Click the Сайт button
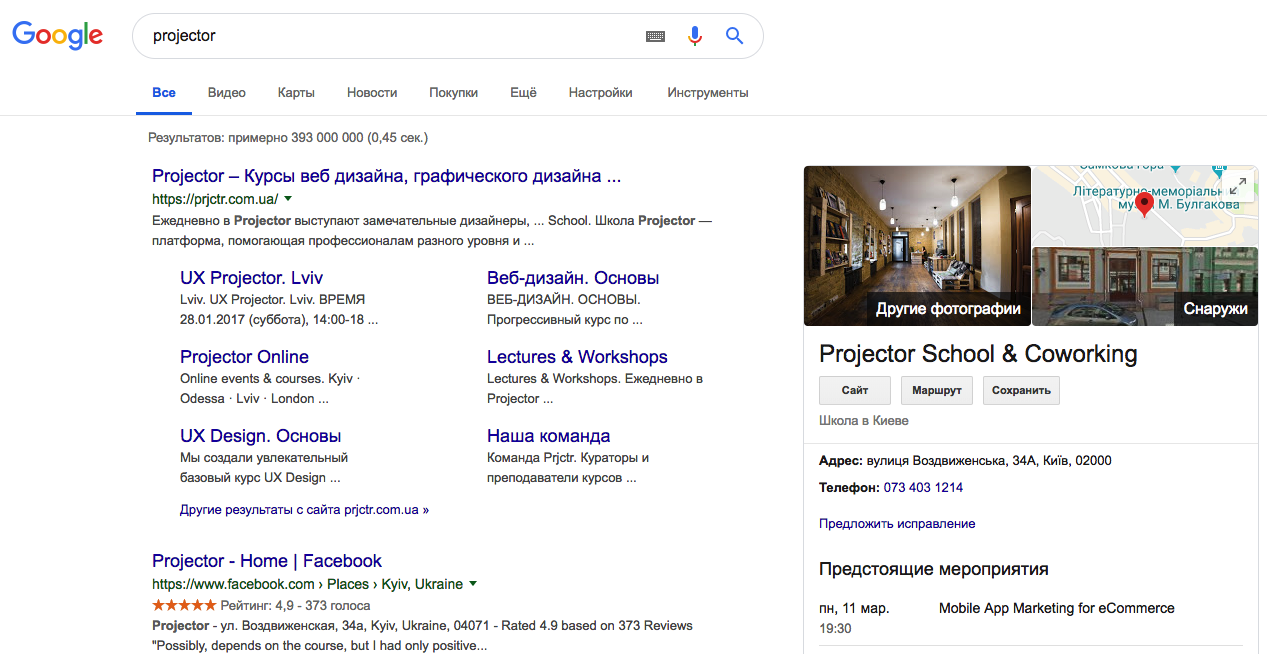This screenshot has height=654, width=1267. pyautogui.click(x=855, y=390)
